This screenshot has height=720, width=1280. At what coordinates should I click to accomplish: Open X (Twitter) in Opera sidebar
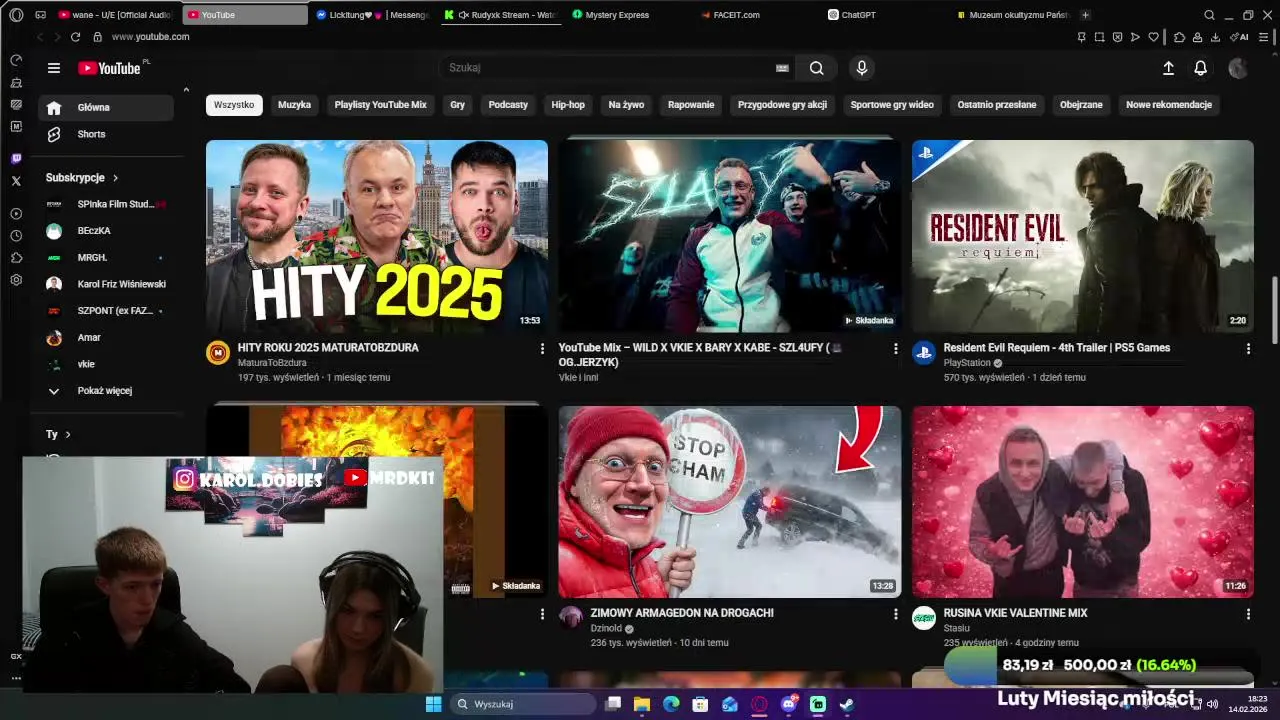pyautogui.click(x=16, y=181)
